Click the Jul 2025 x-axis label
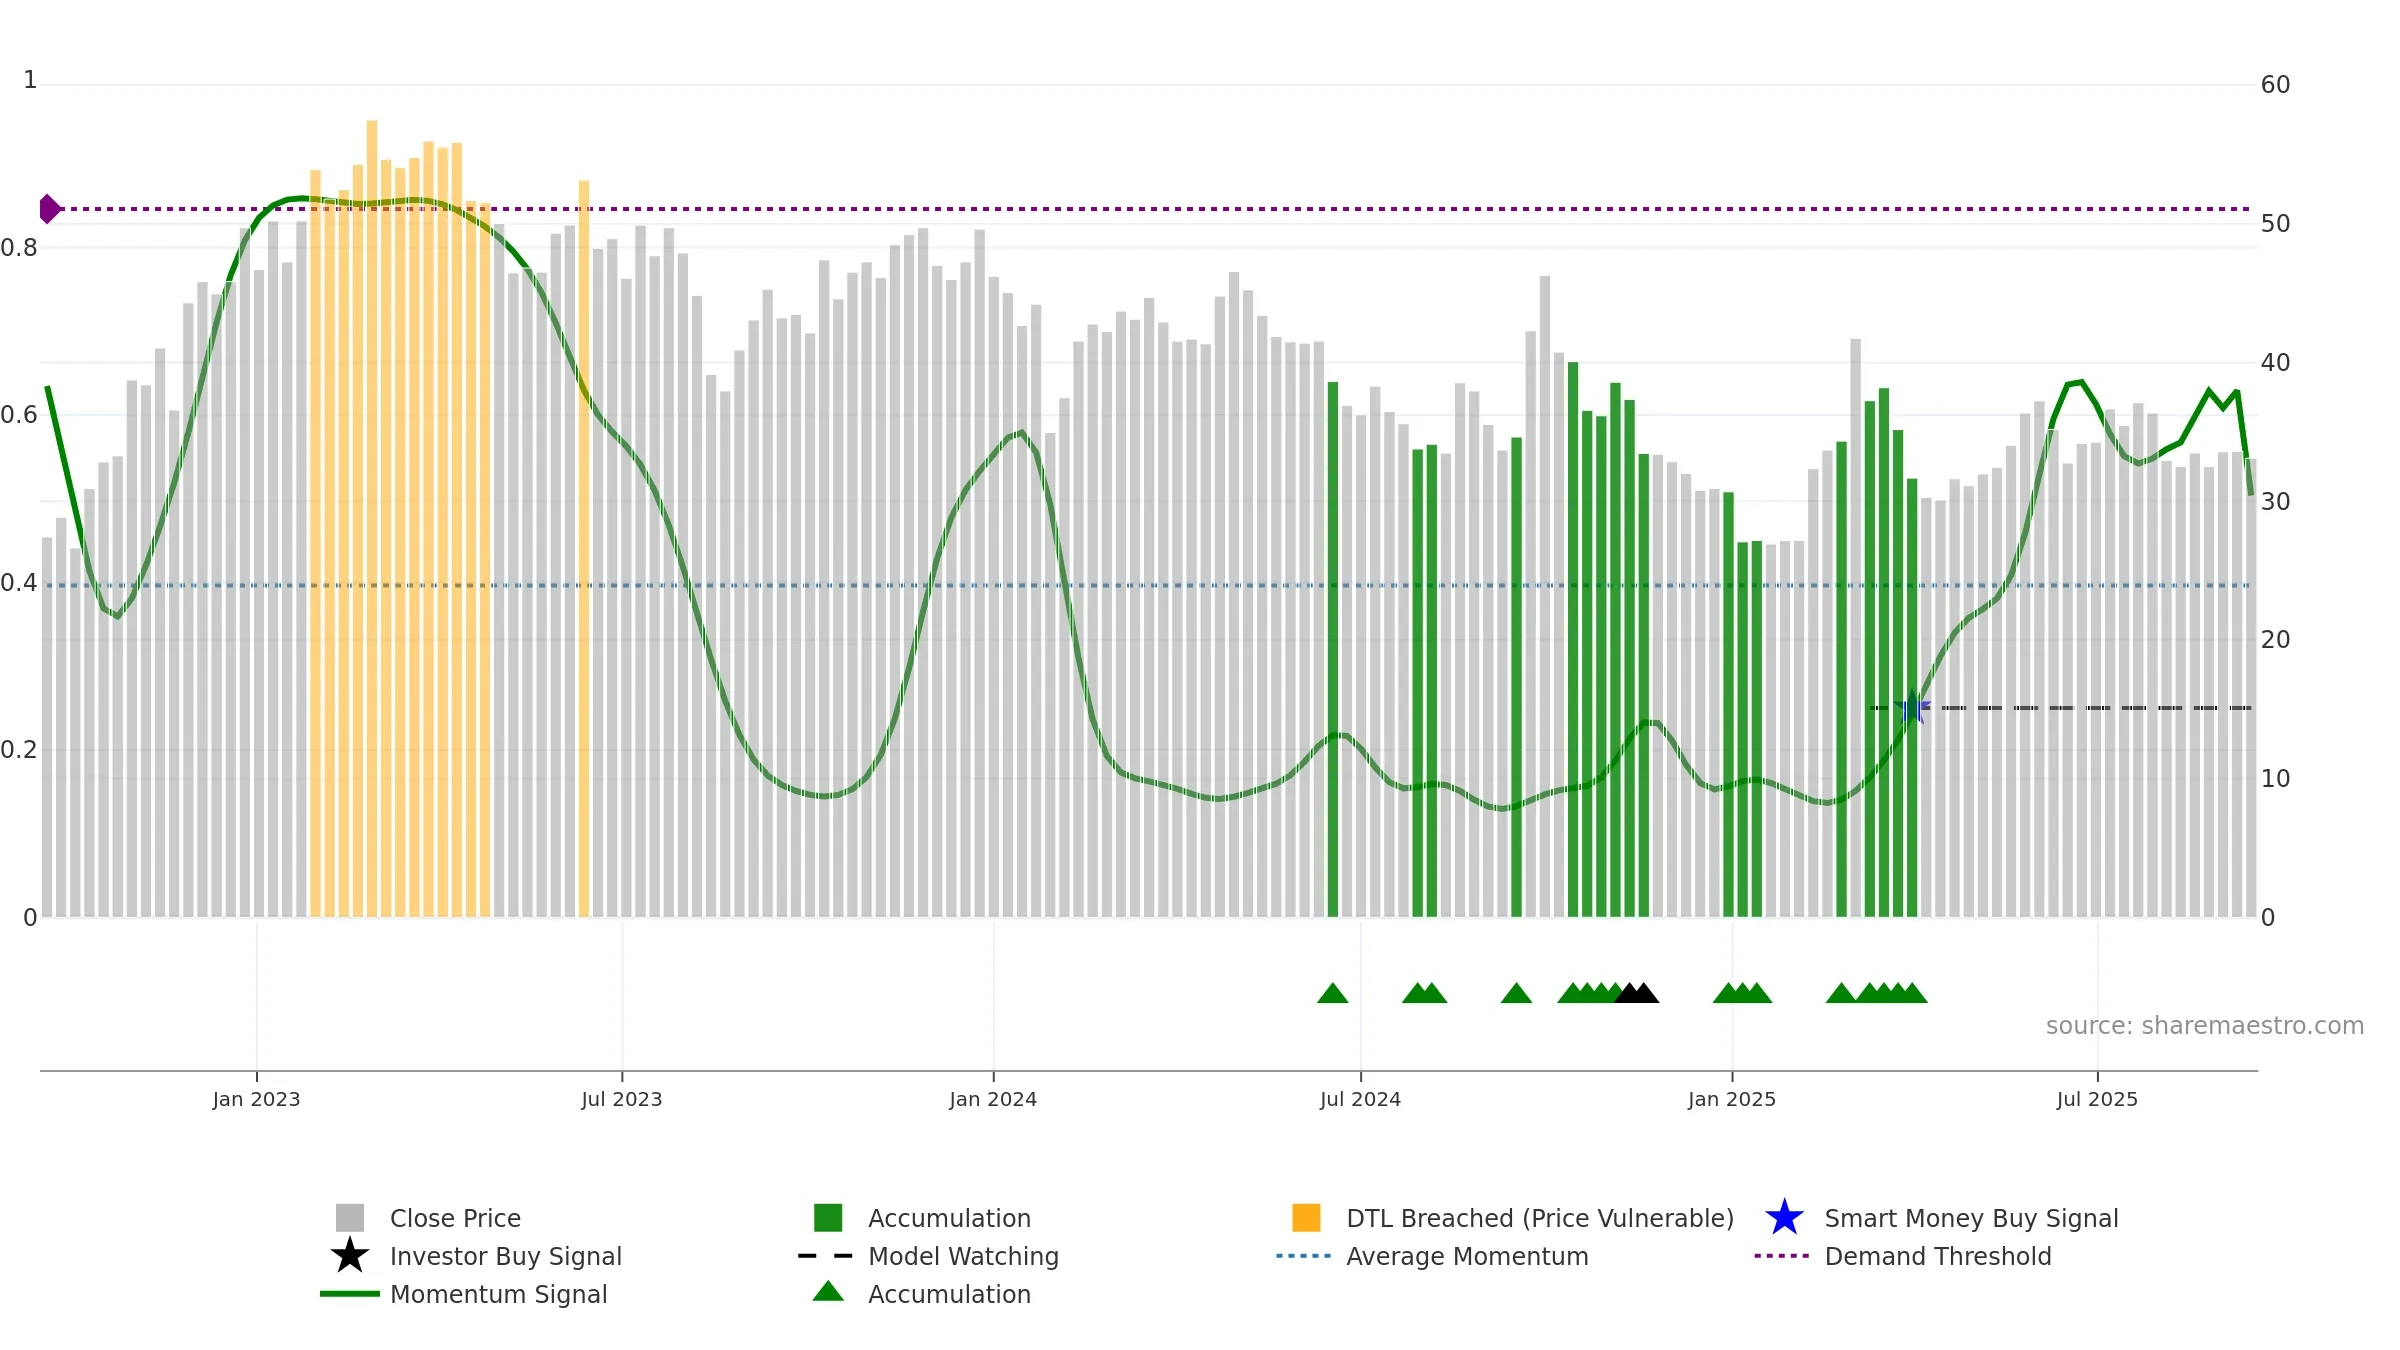2400x1350 pixels. tap(2097, 1100)
